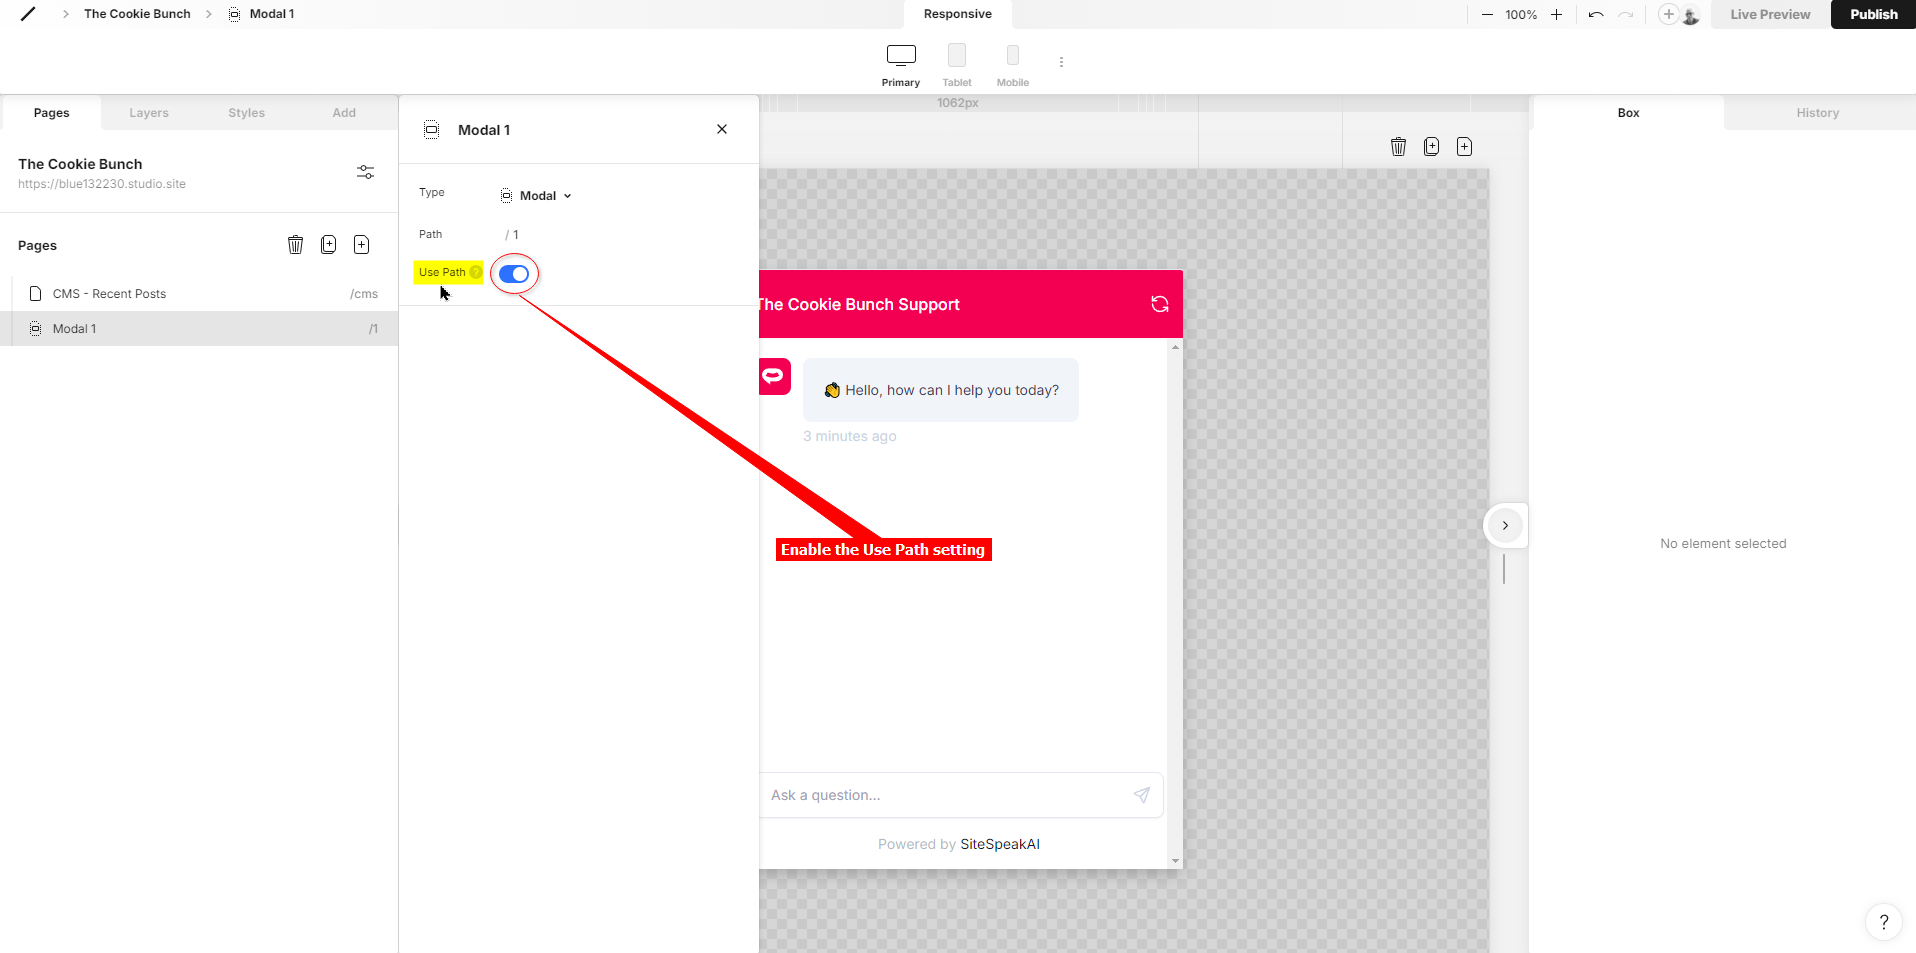Click the 100% zoom level
The height and width of the screenshot is (953, 1916).
tap(1521, 15)
